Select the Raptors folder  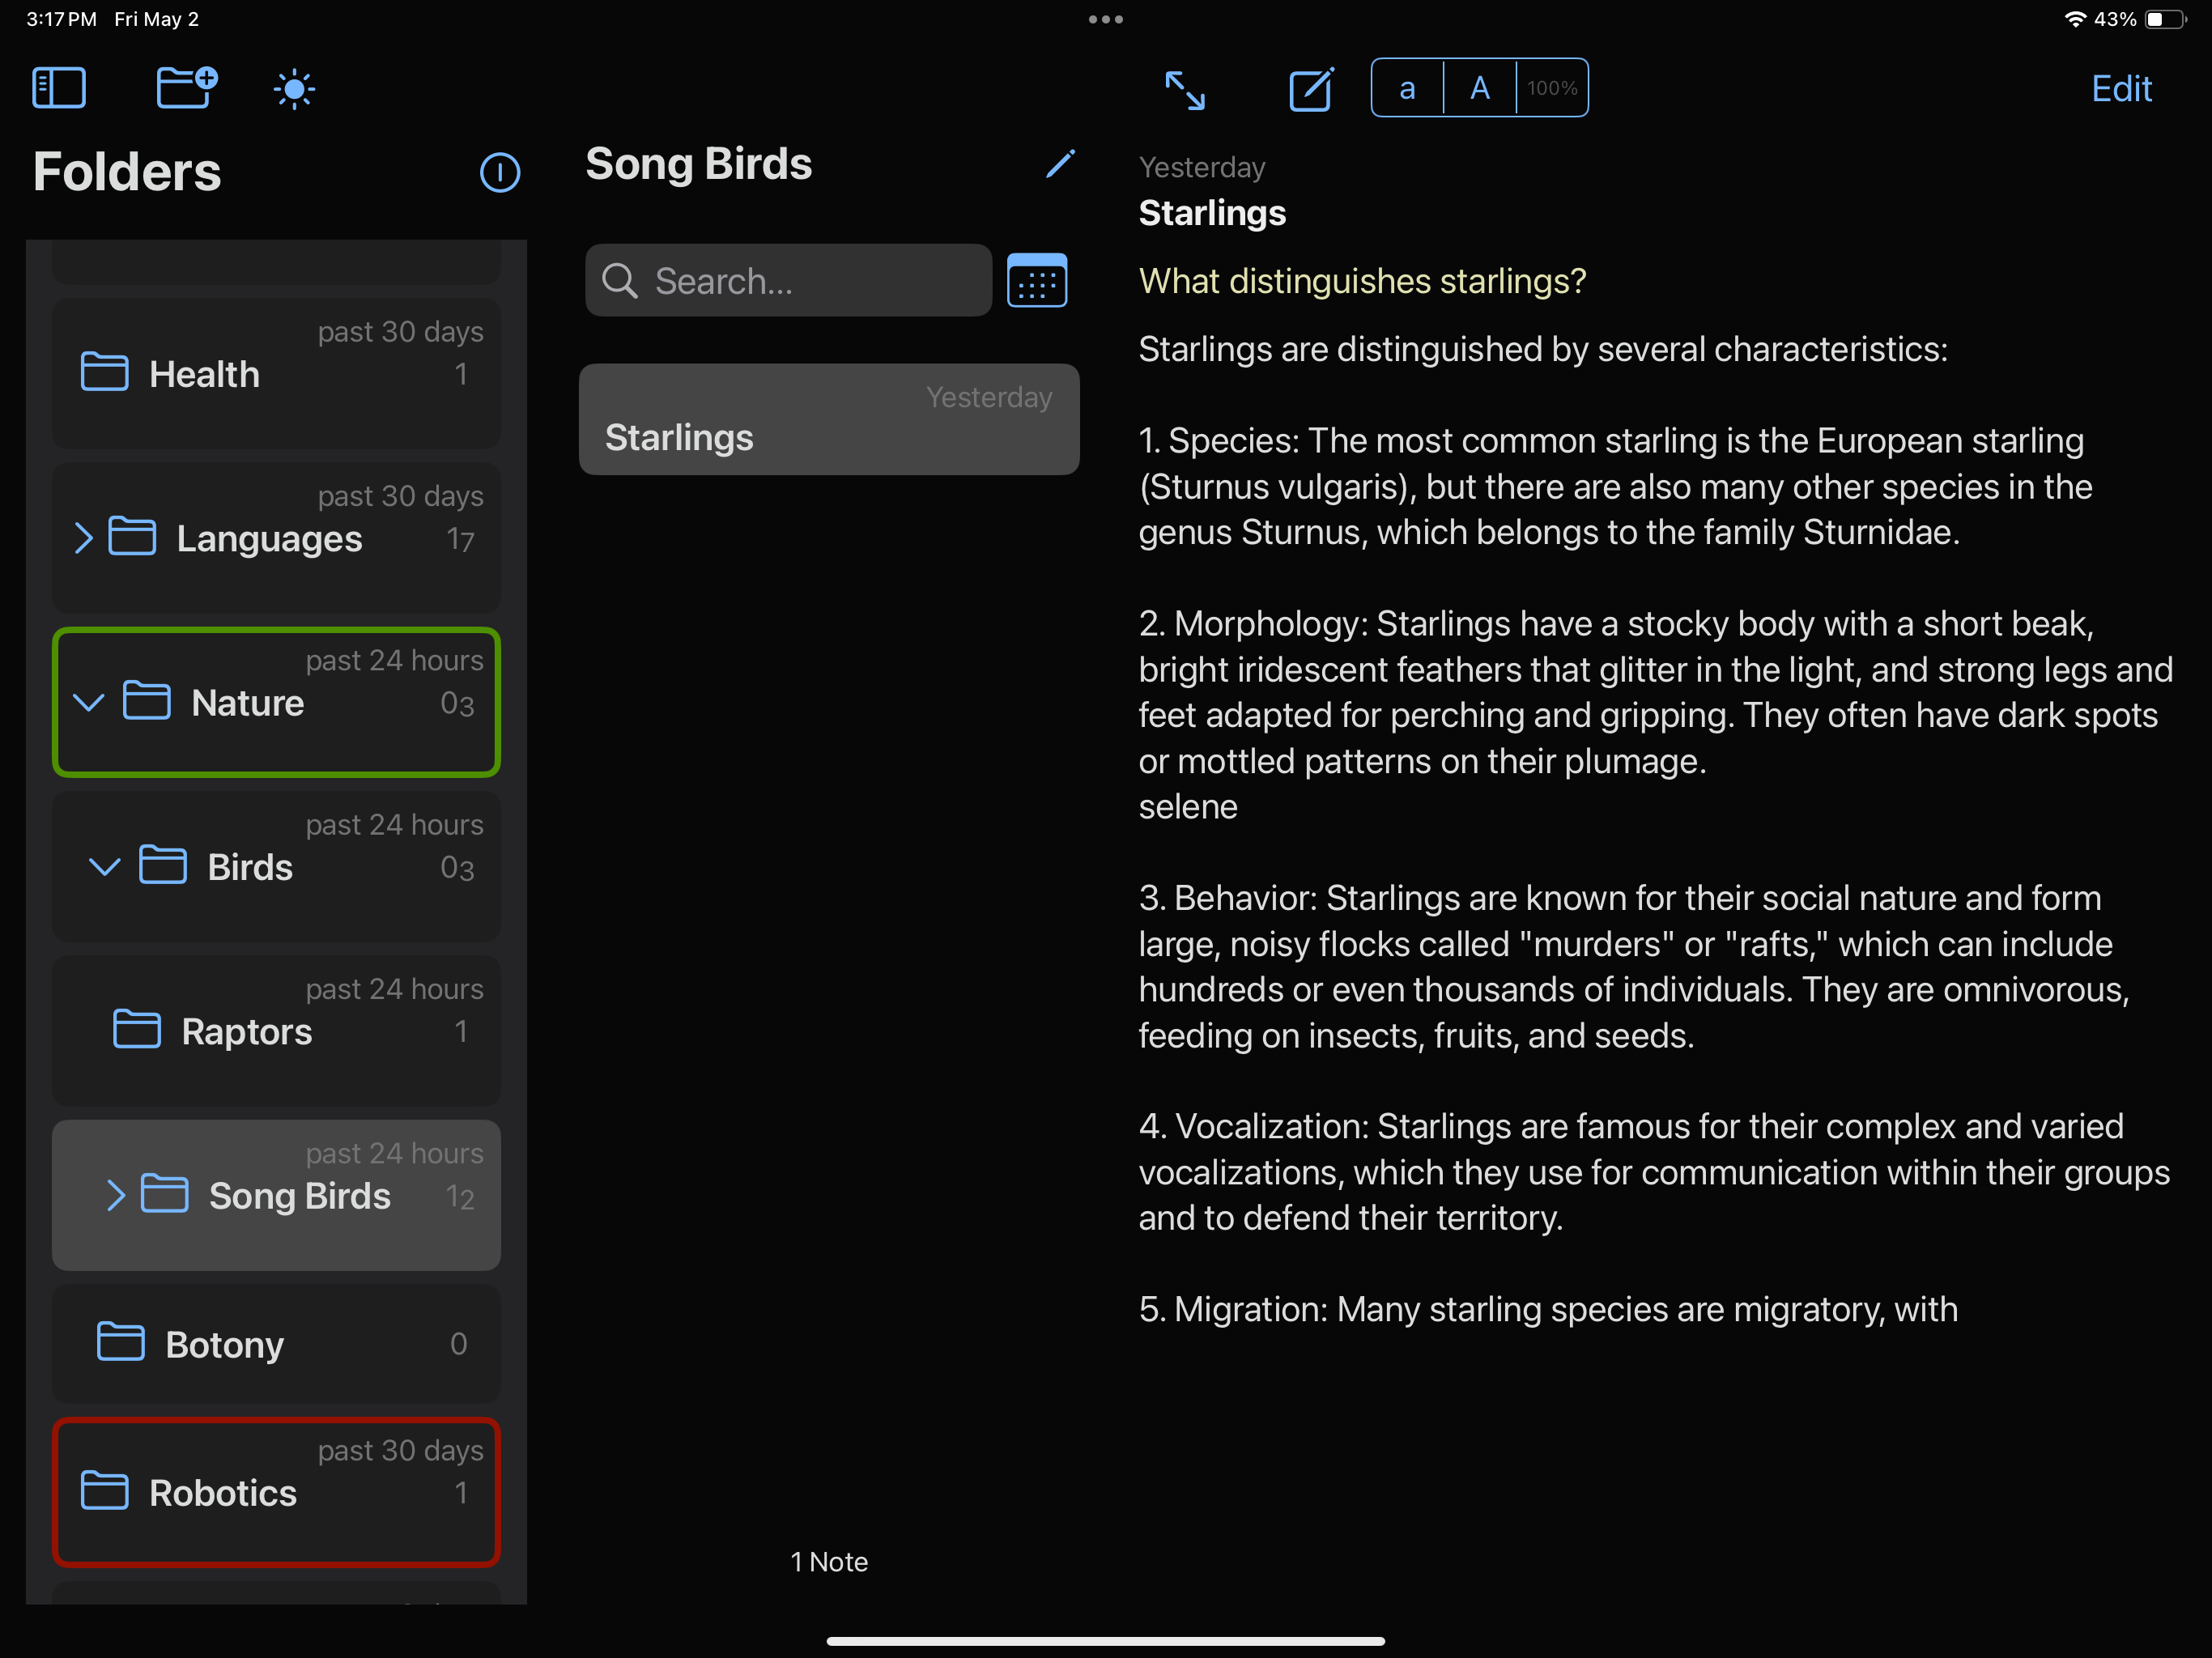click(246, 1031)
